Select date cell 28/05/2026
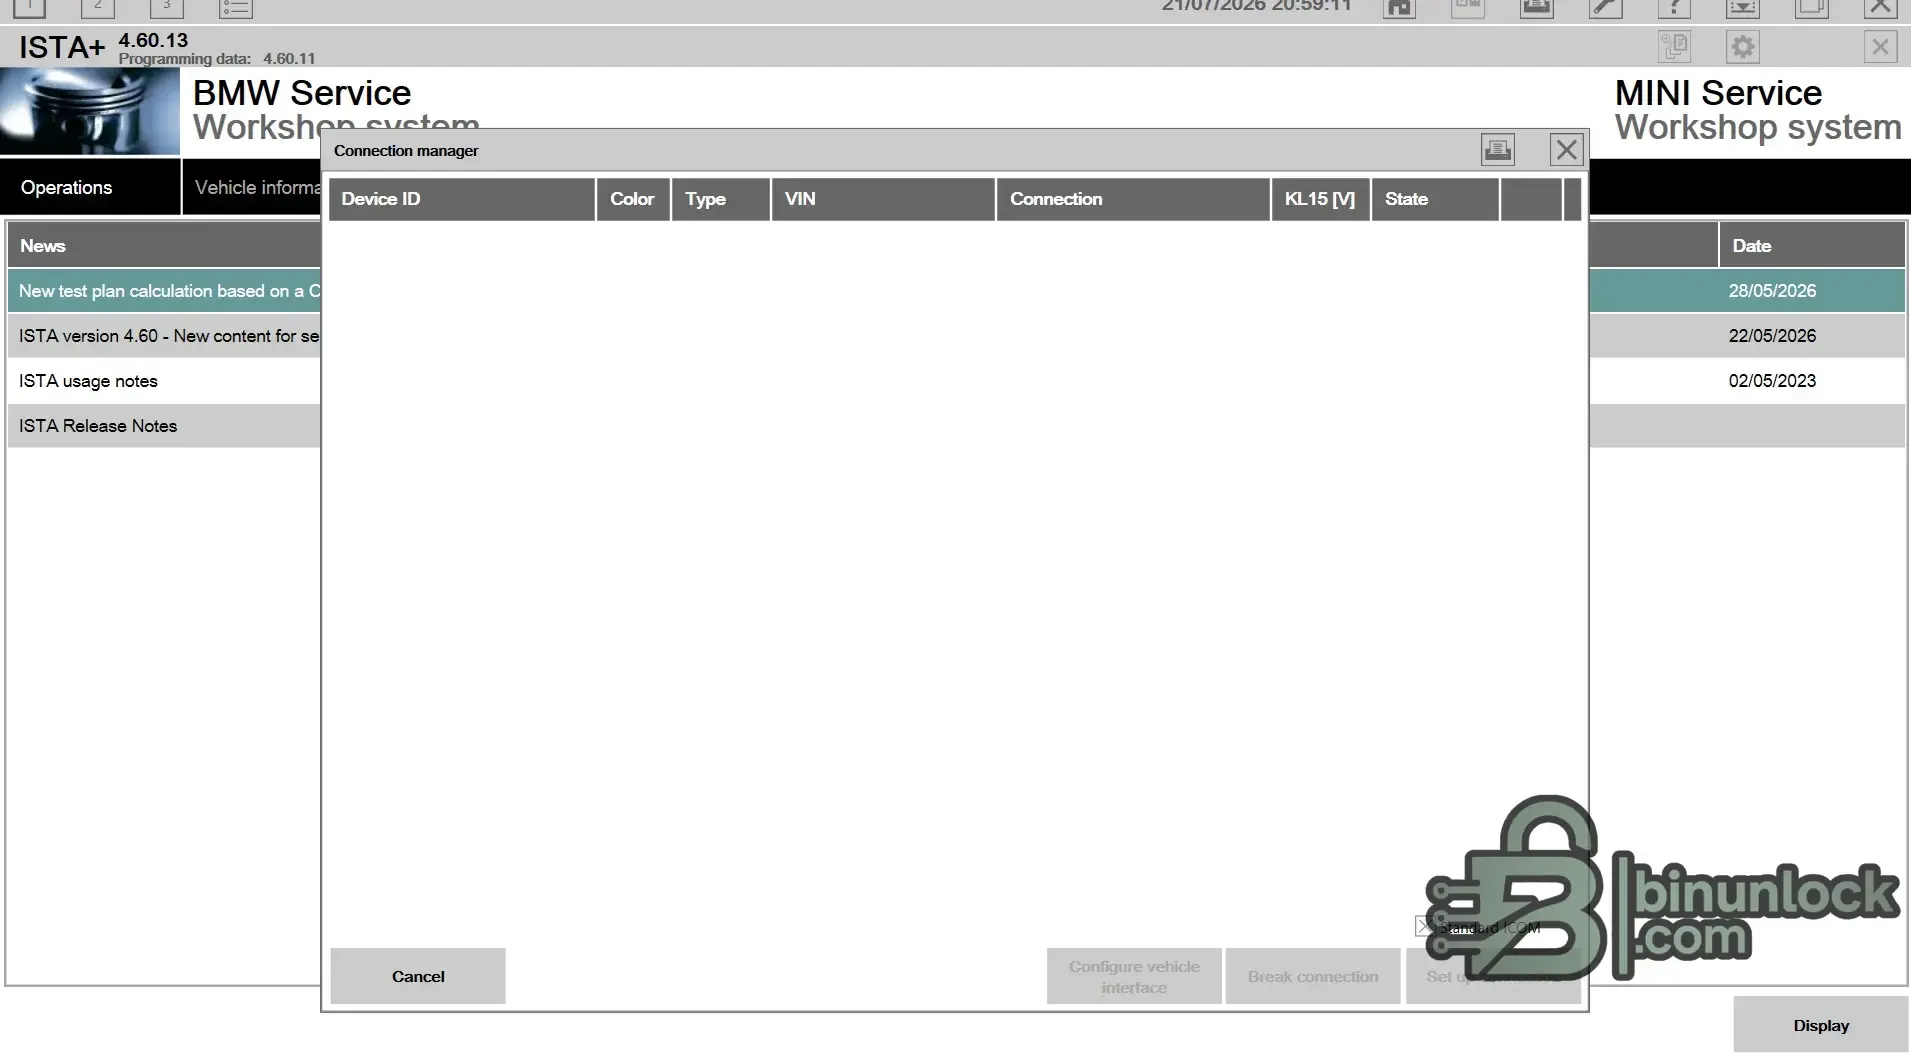Image resolution: width=1911 pixels, height=1053 pixels. (x=1772, y=291)
